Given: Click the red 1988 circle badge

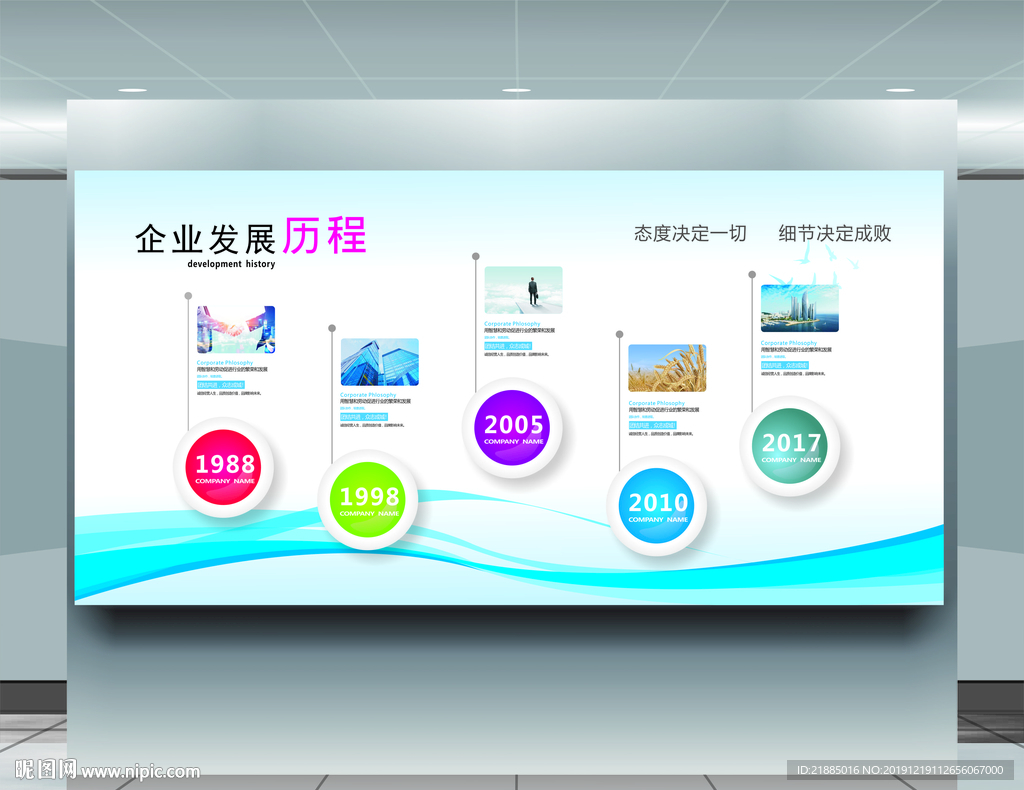Looking at the screenshot, I should click(224, 467).
